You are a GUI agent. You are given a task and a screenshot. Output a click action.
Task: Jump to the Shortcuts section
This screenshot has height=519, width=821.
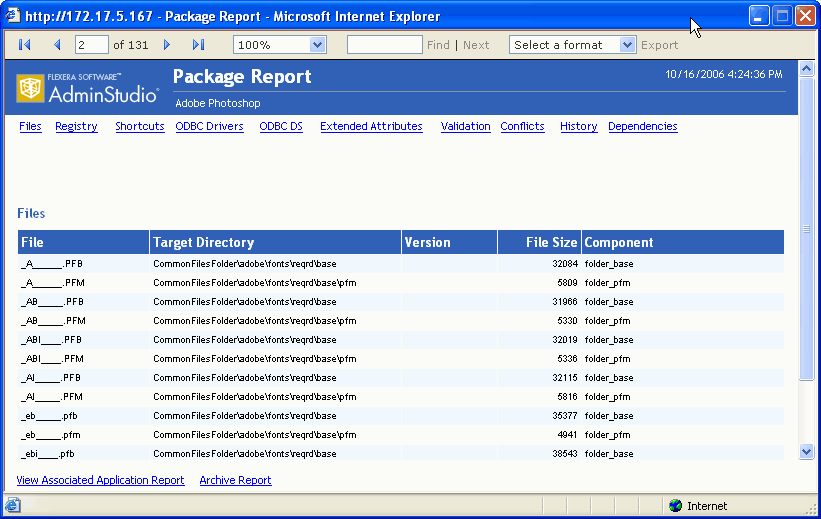139,127
